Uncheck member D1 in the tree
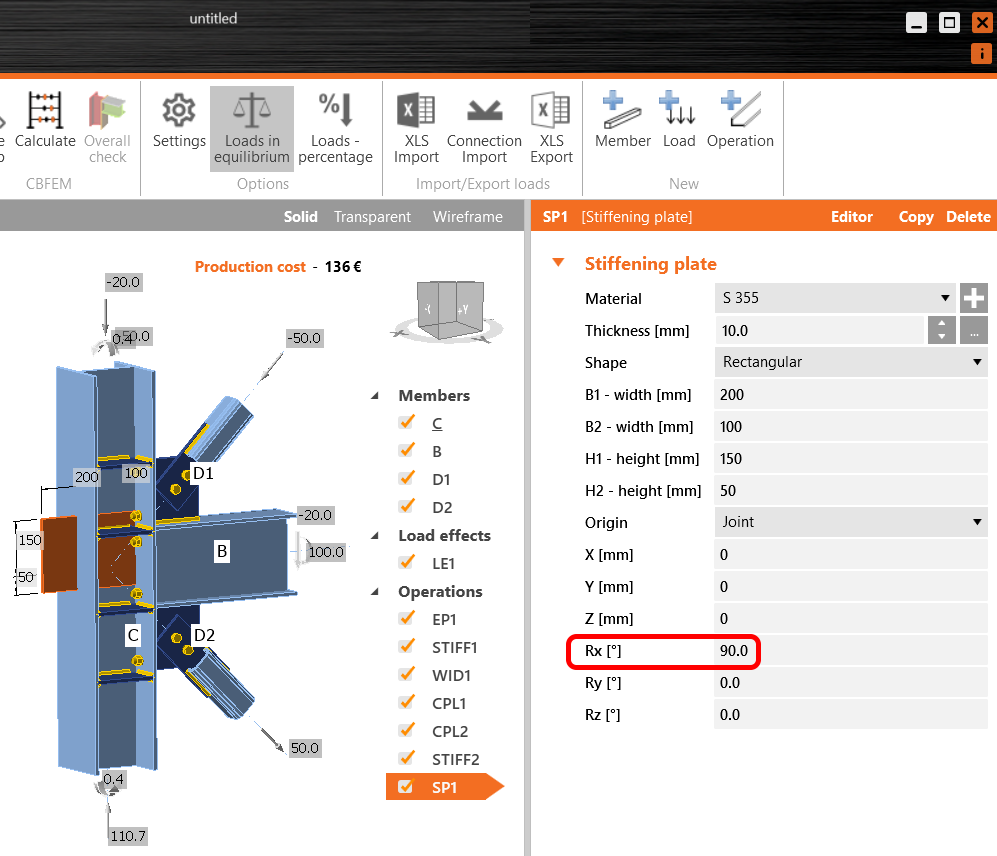The height and width of the screenshot is (856, 997). (405, 479)
